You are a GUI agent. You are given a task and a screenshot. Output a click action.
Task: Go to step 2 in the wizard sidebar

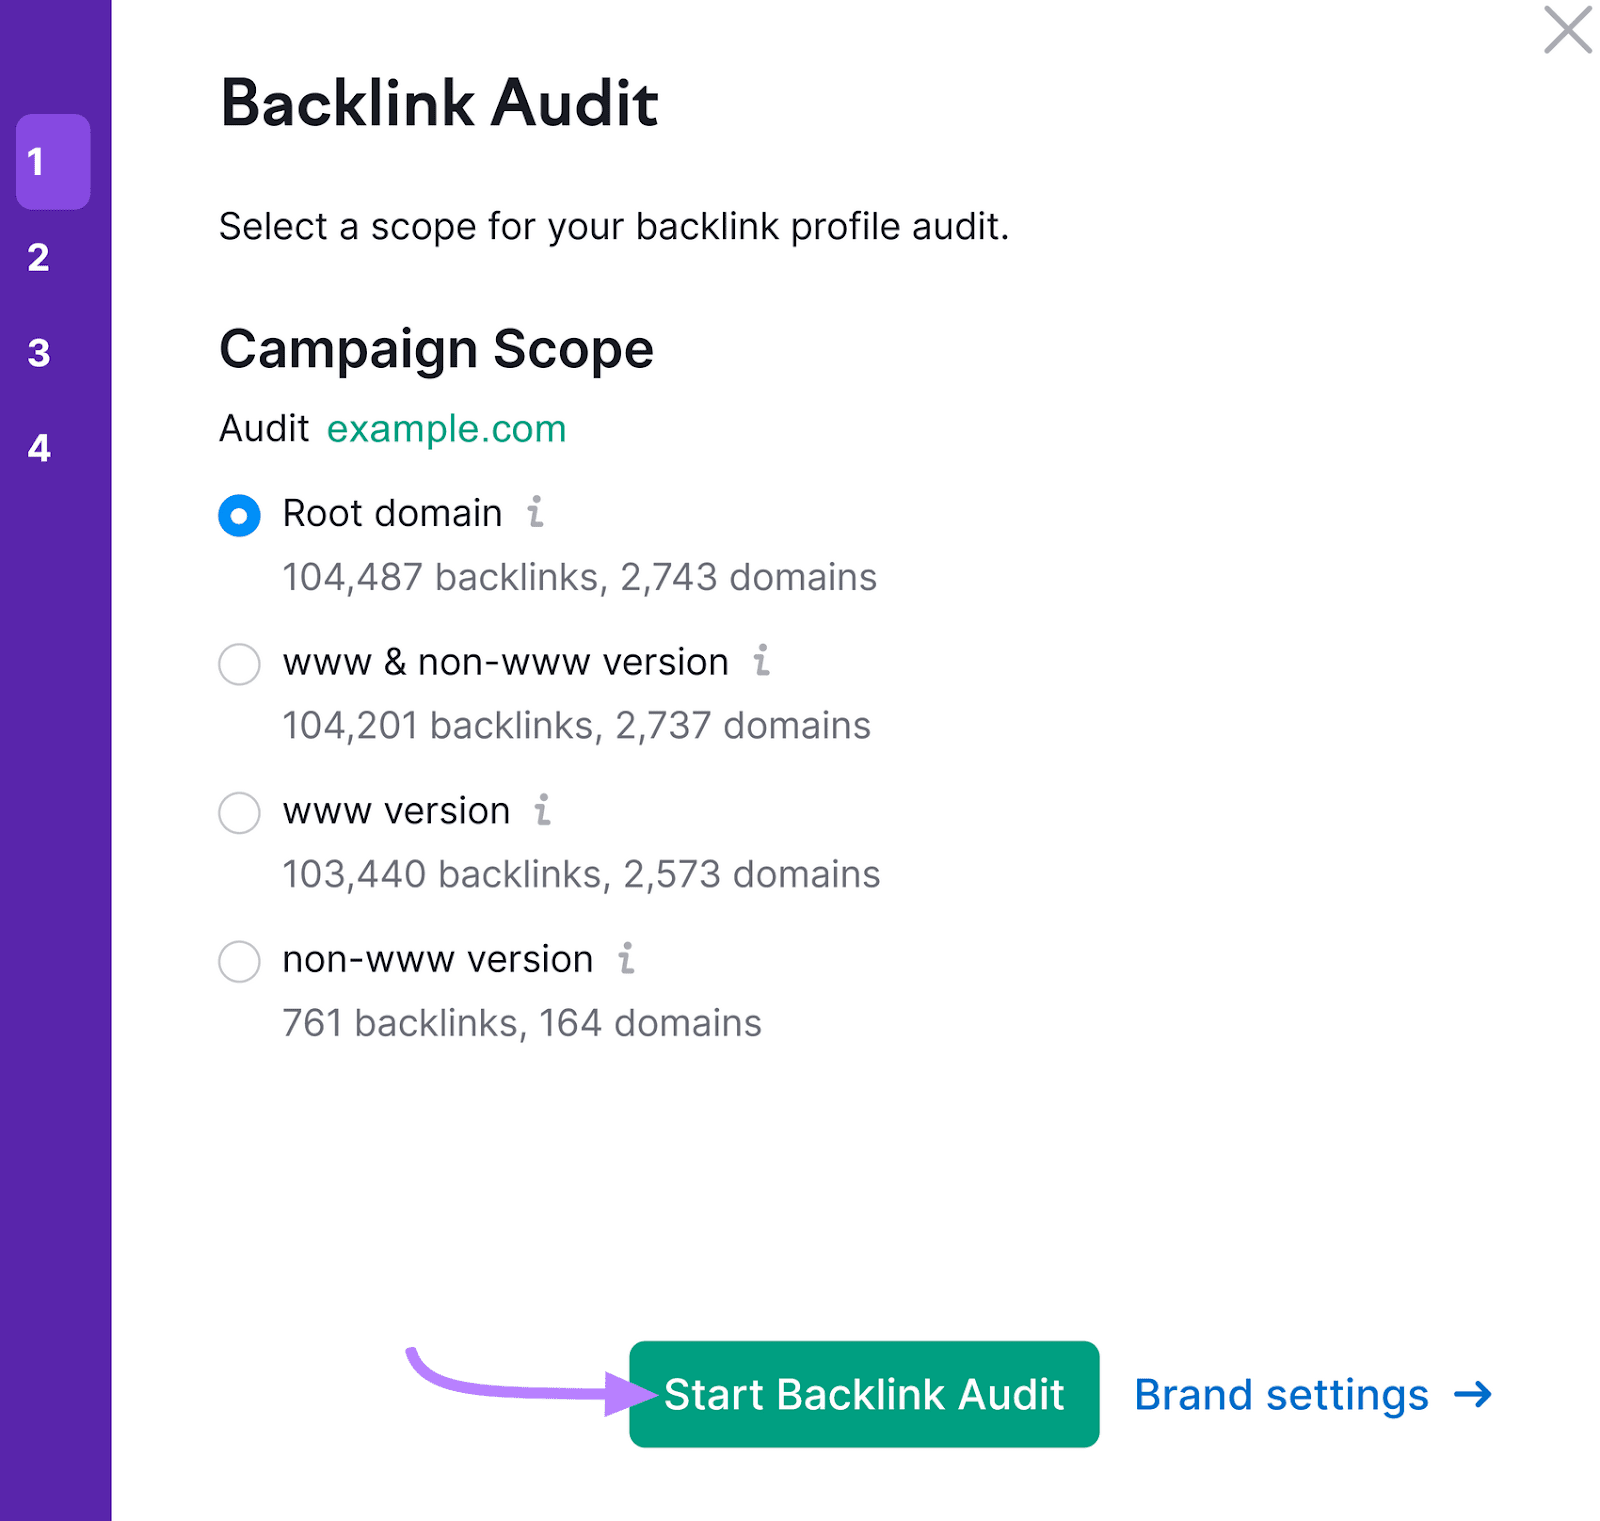tap(40, 258)
